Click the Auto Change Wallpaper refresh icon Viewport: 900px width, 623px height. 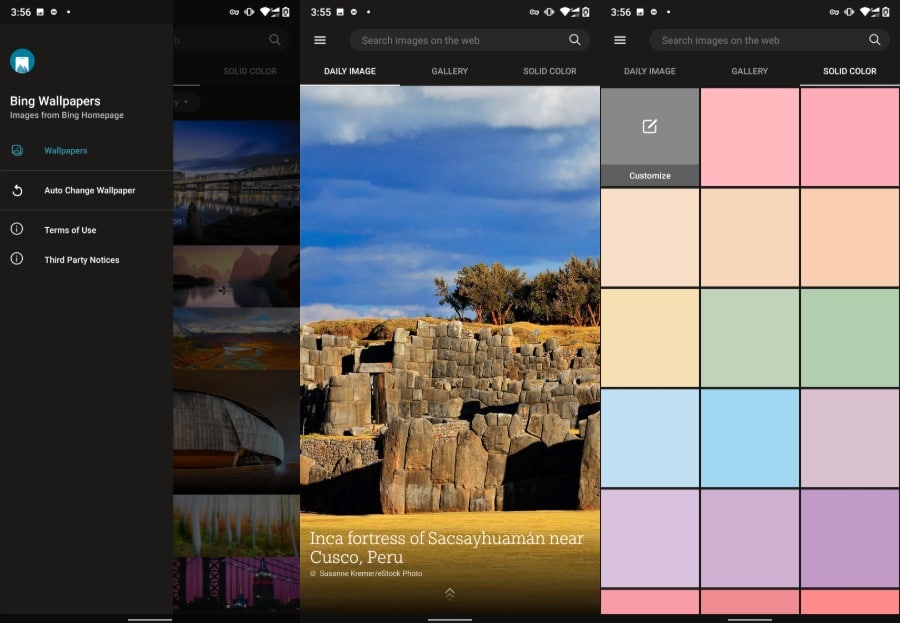pos(17,190)
